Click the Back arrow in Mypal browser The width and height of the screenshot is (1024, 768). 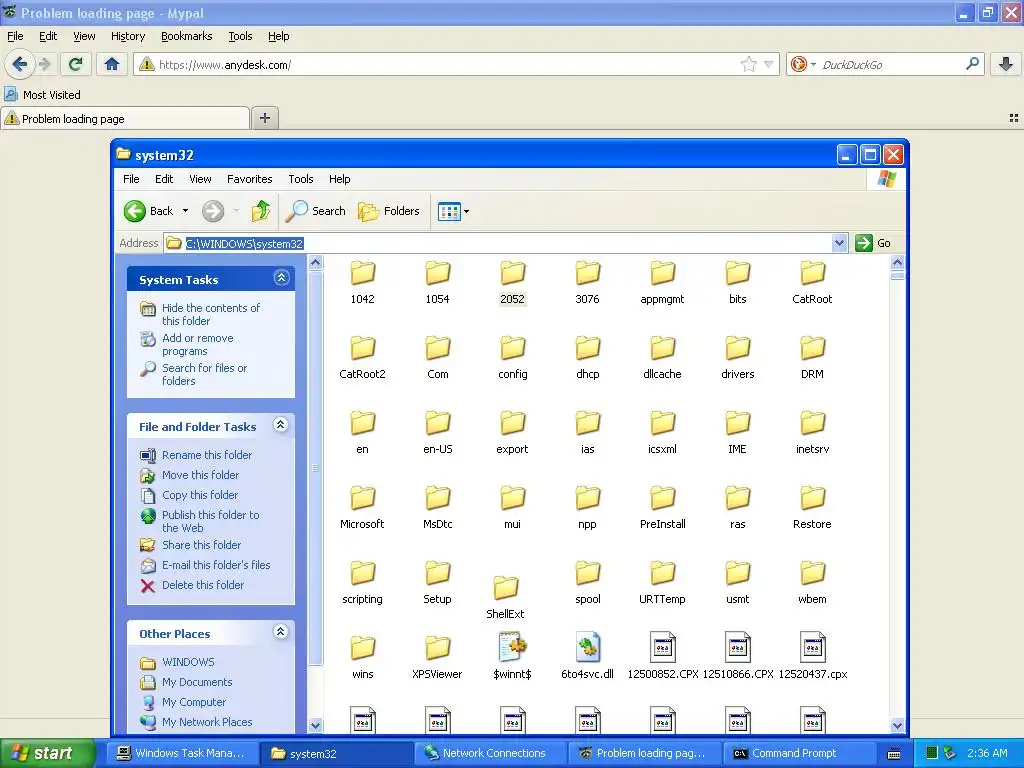[x=20, y=64]
